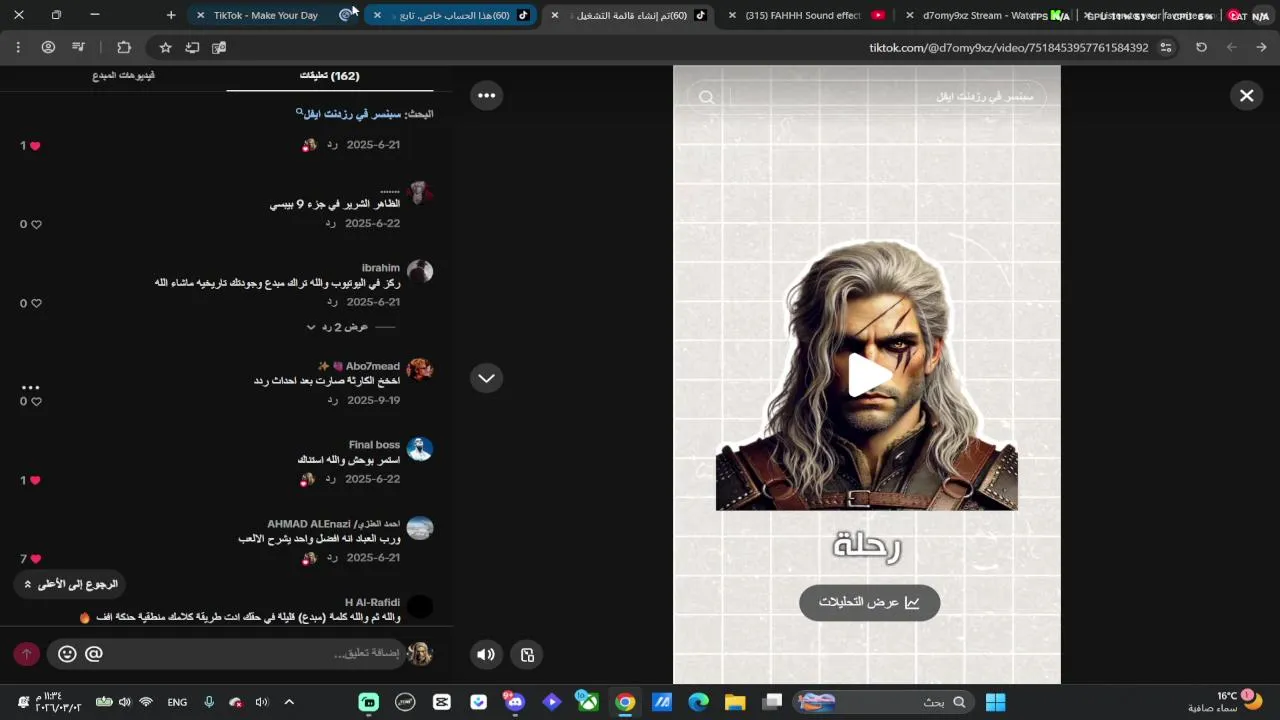Open AHMAD ALEnazi's profile avatar
The width and height of the screenshot is (1280, 720).
(420, 527)
